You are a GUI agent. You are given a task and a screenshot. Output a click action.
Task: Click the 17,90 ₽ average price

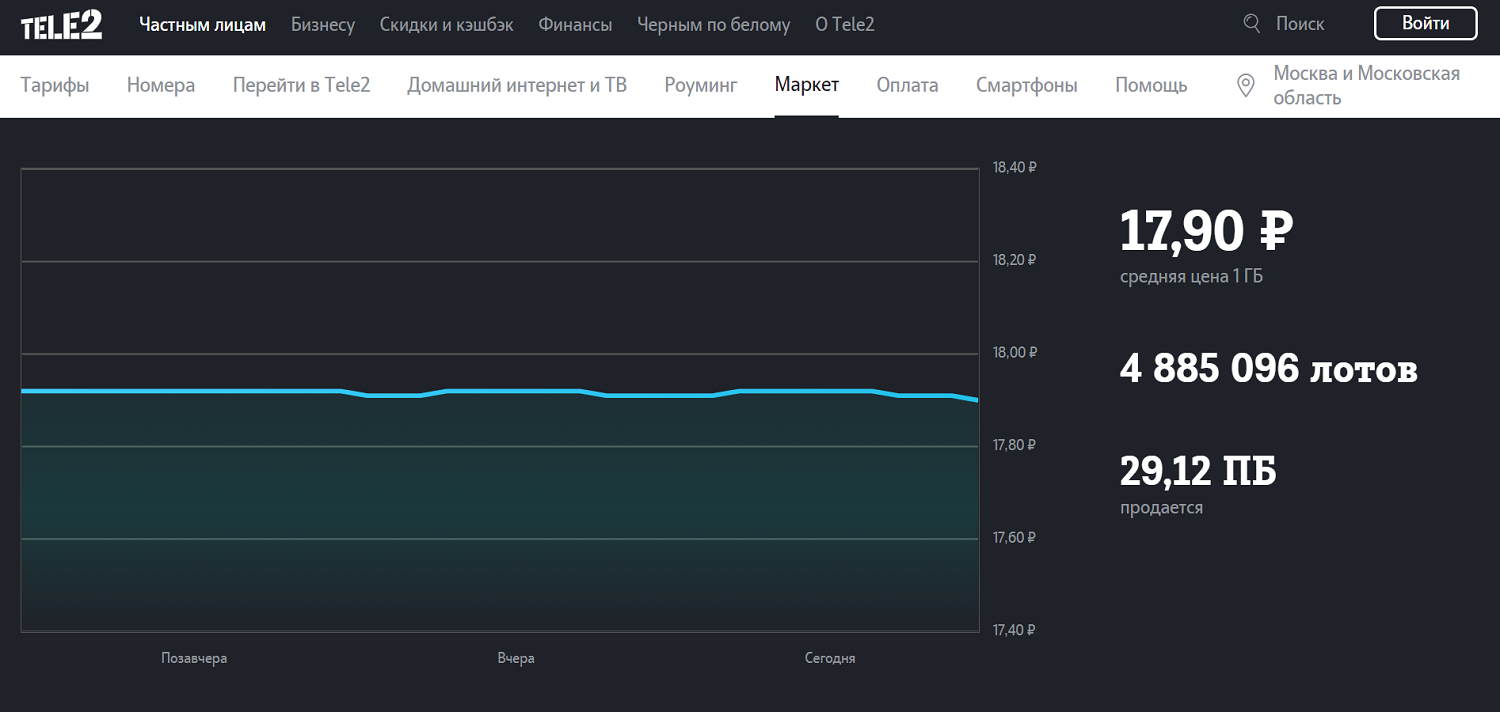pos(1206,231)
